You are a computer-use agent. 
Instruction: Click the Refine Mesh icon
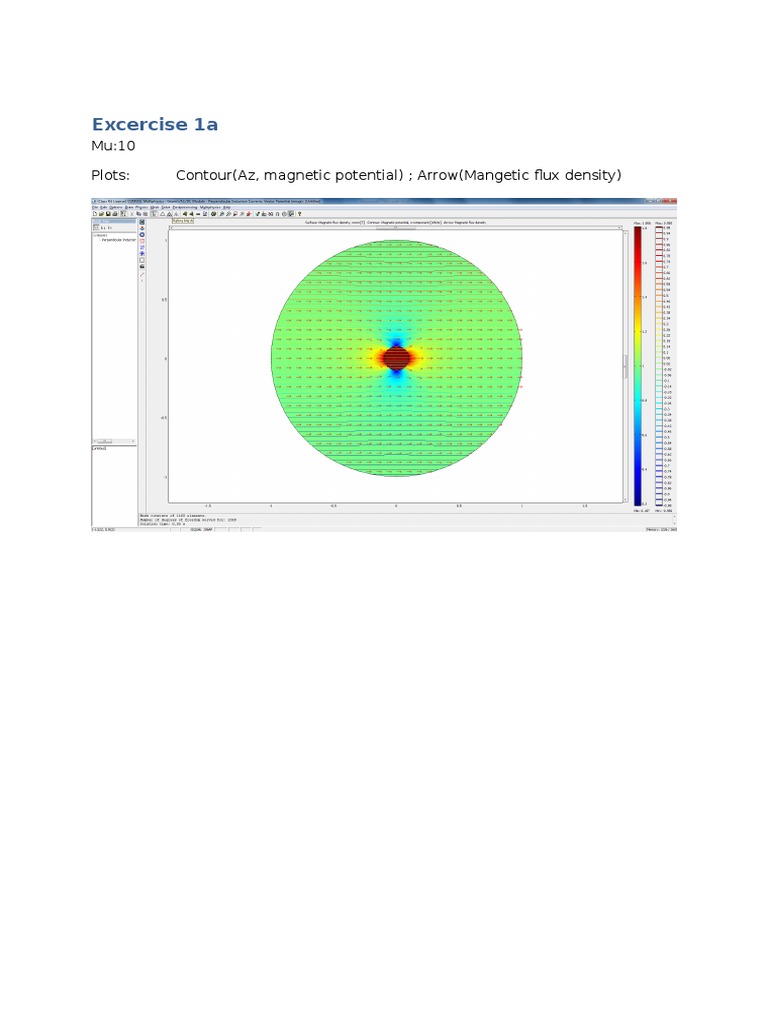[169, 214]
